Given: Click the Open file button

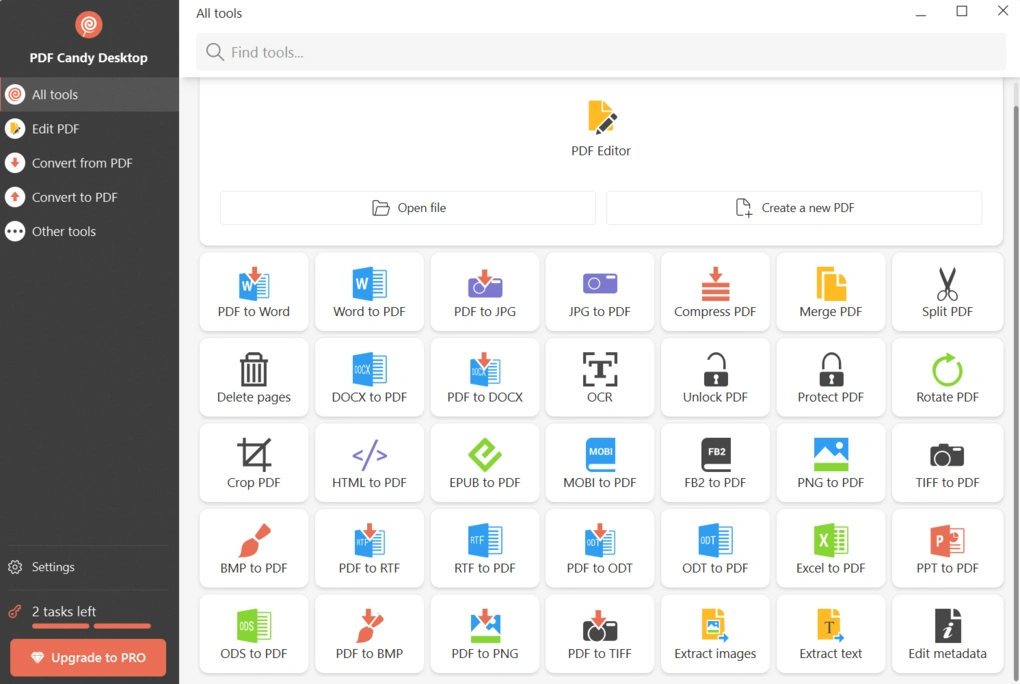Looking at the screenshot, I should click(407, 208).
